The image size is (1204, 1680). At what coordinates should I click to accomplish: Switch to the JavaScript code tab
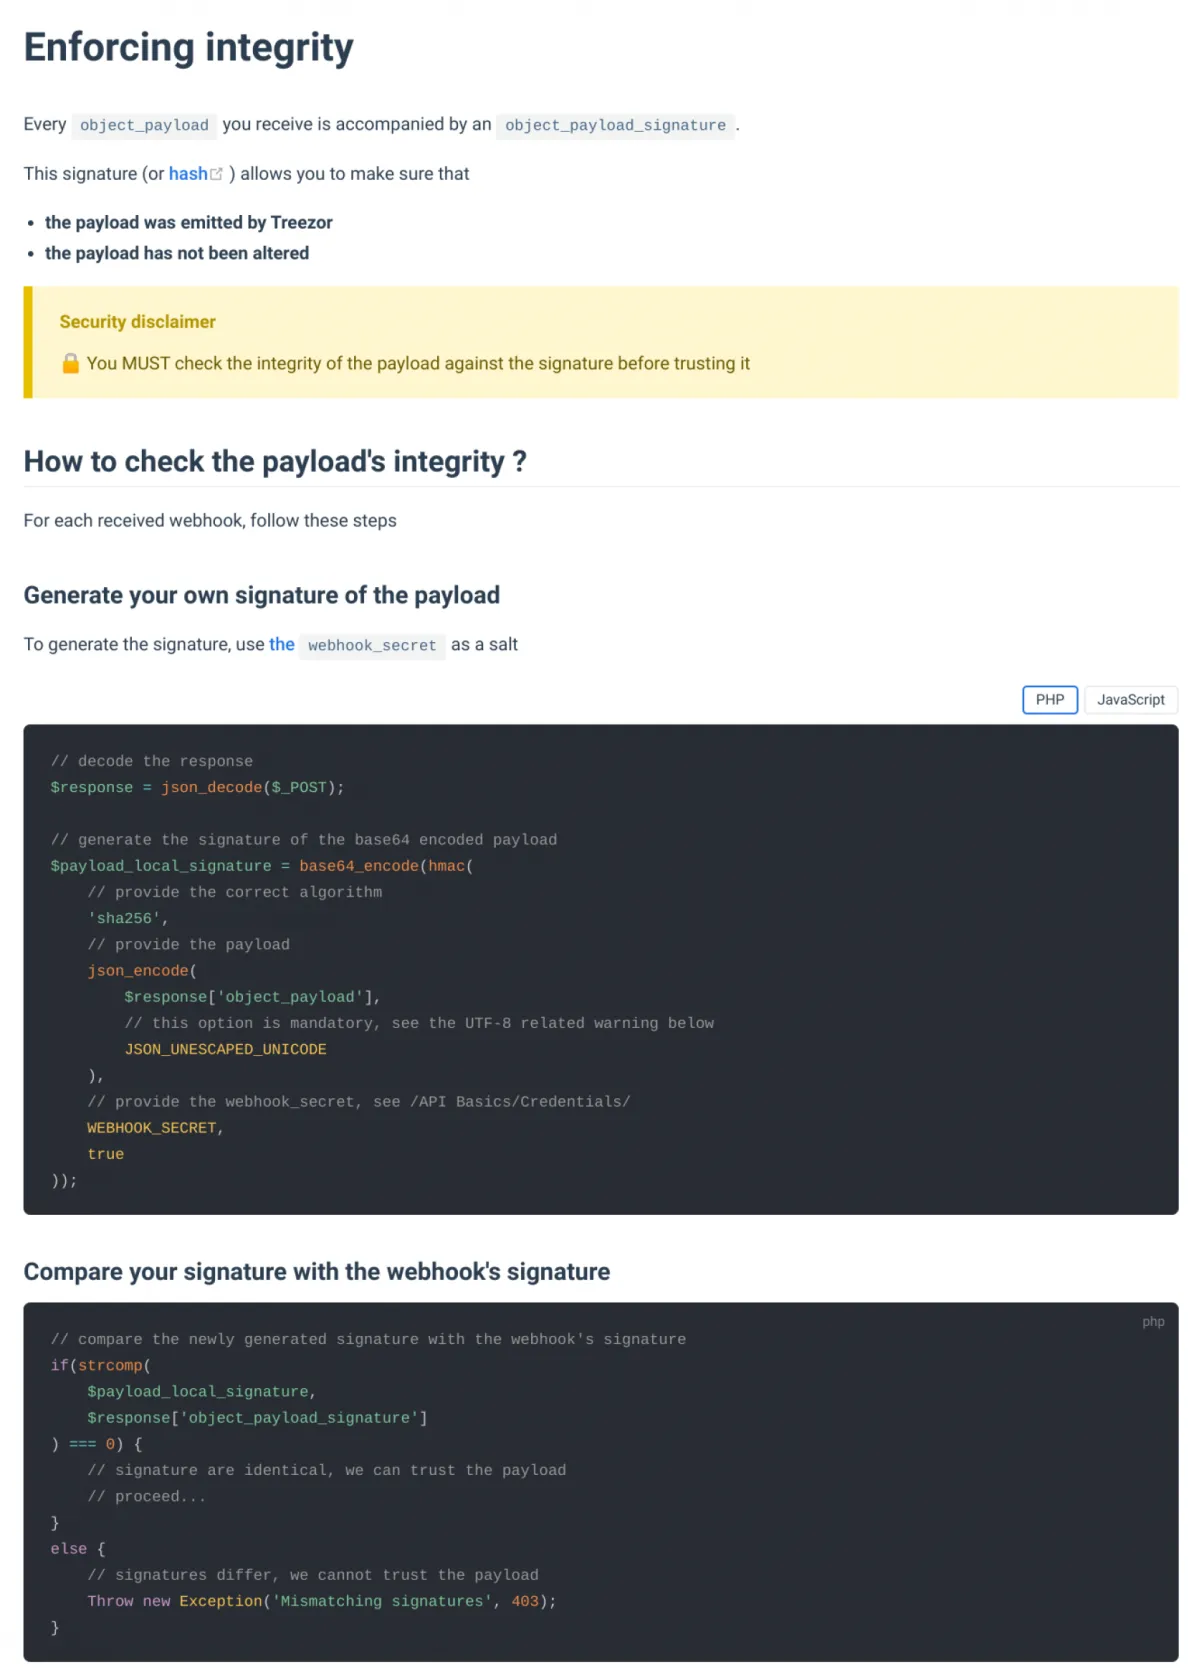click(1130, 700)
